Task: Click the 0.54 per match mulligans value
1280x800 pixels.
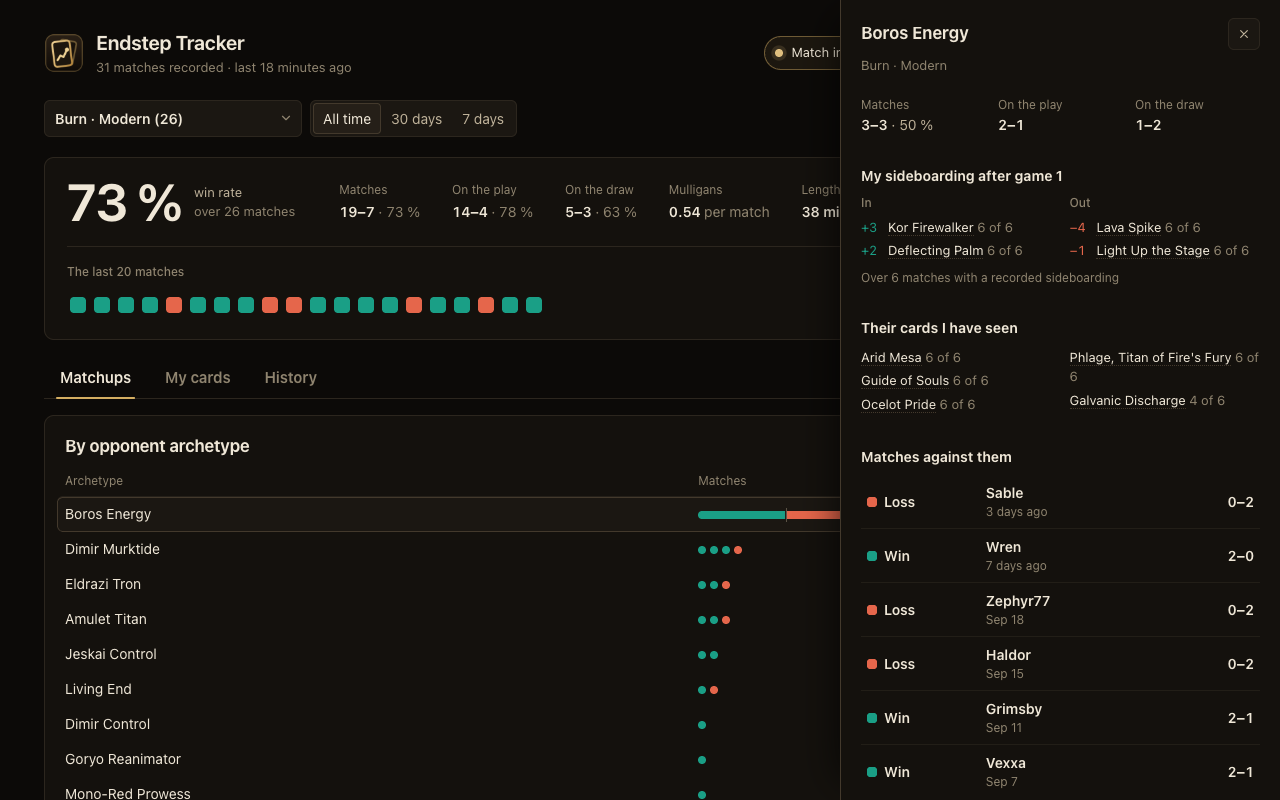Action: coord(719,212)
